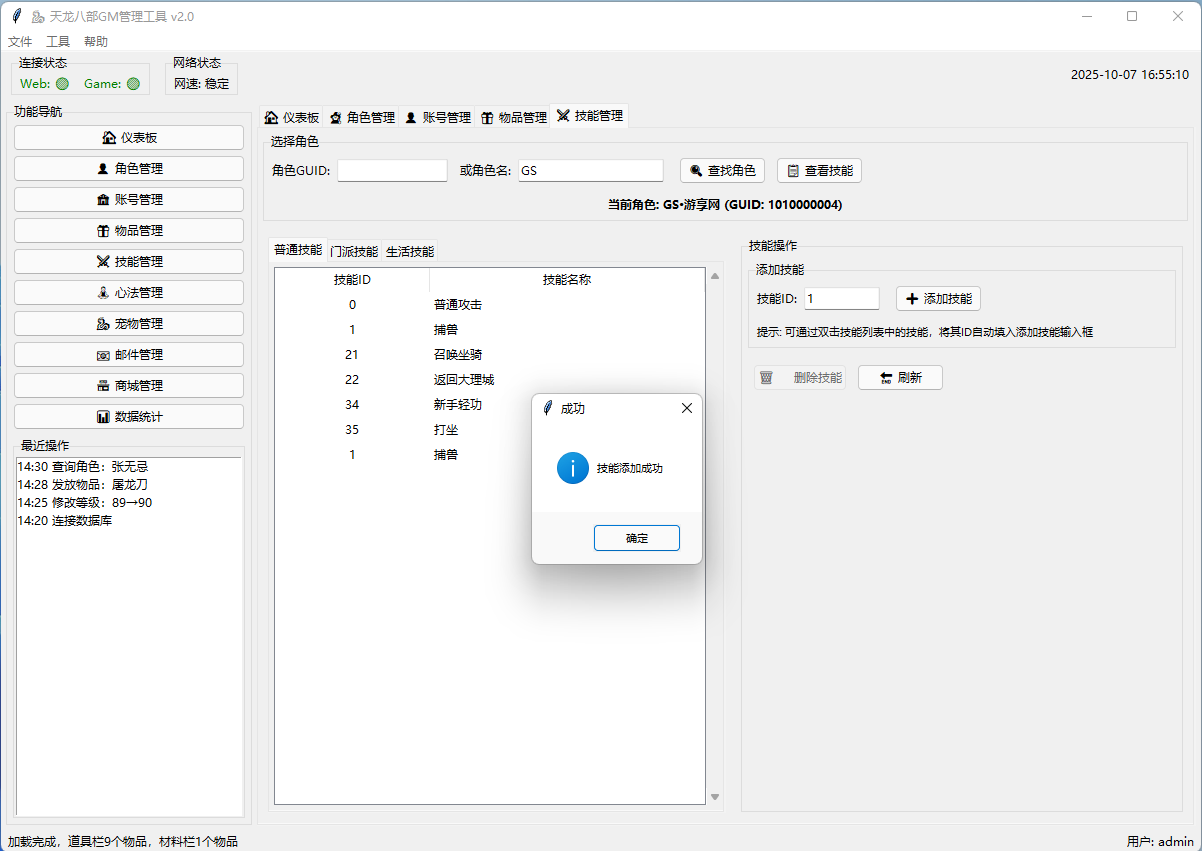The height and width of the screenshot is (851, 1202).
Task: Click the View Skills (查看技能) button
Action: 819,171
